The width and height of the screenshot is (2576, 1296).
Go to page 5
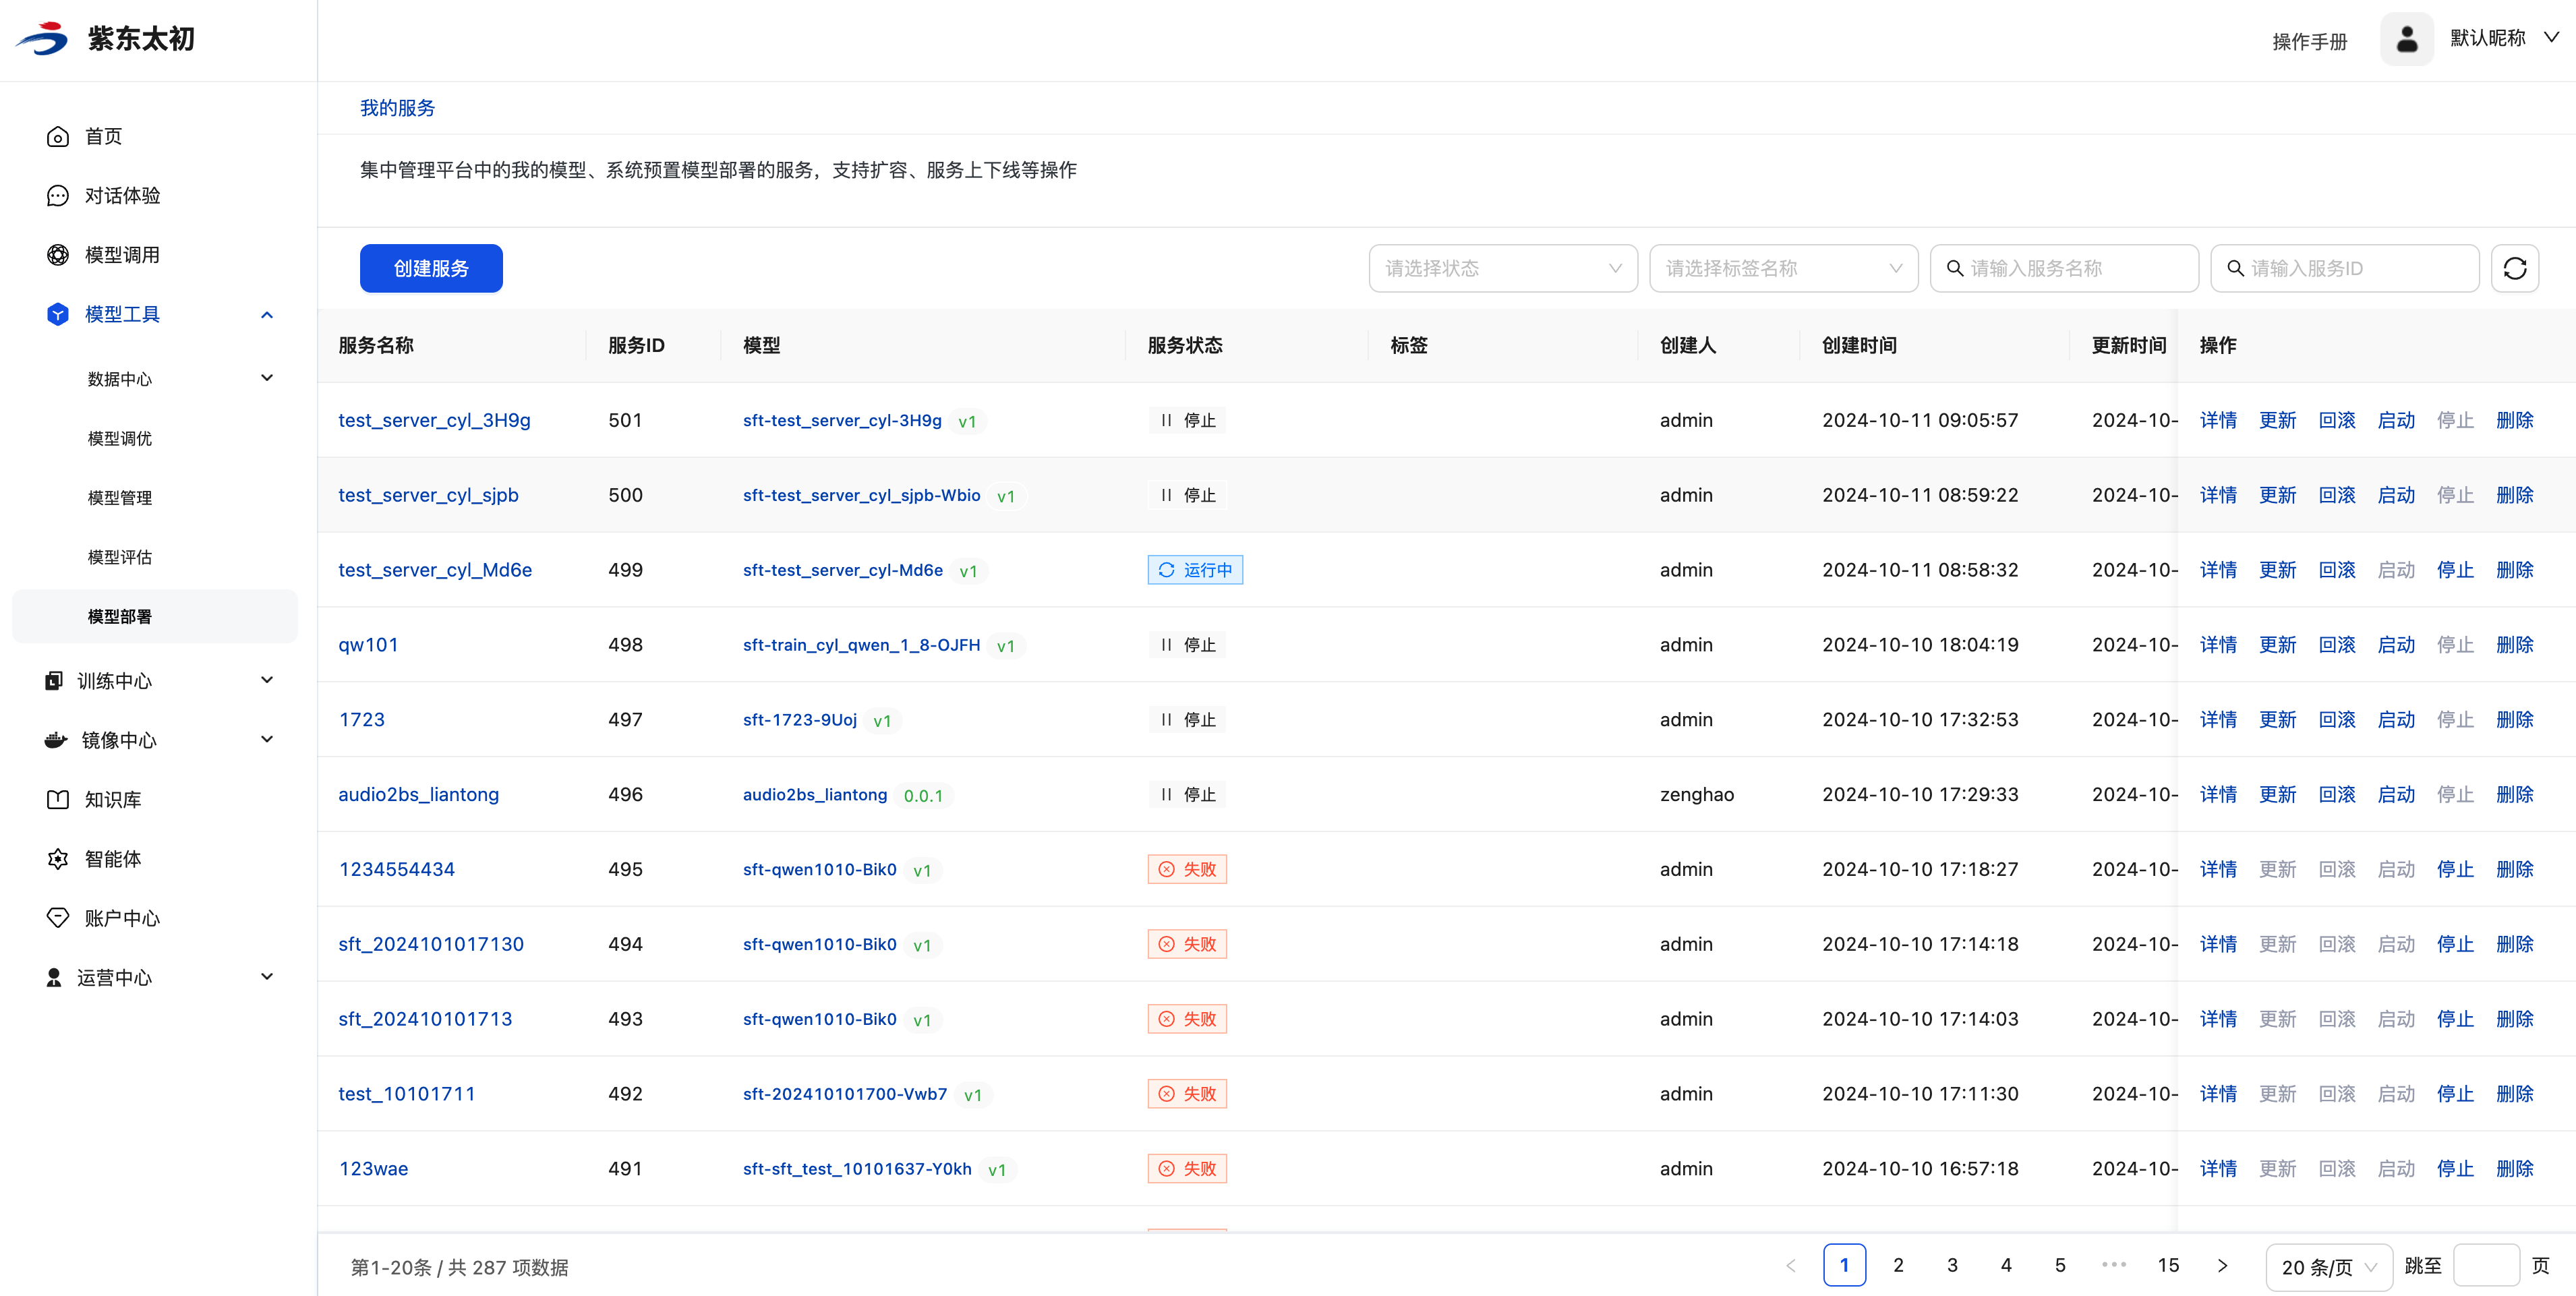pos(2060,1265)
